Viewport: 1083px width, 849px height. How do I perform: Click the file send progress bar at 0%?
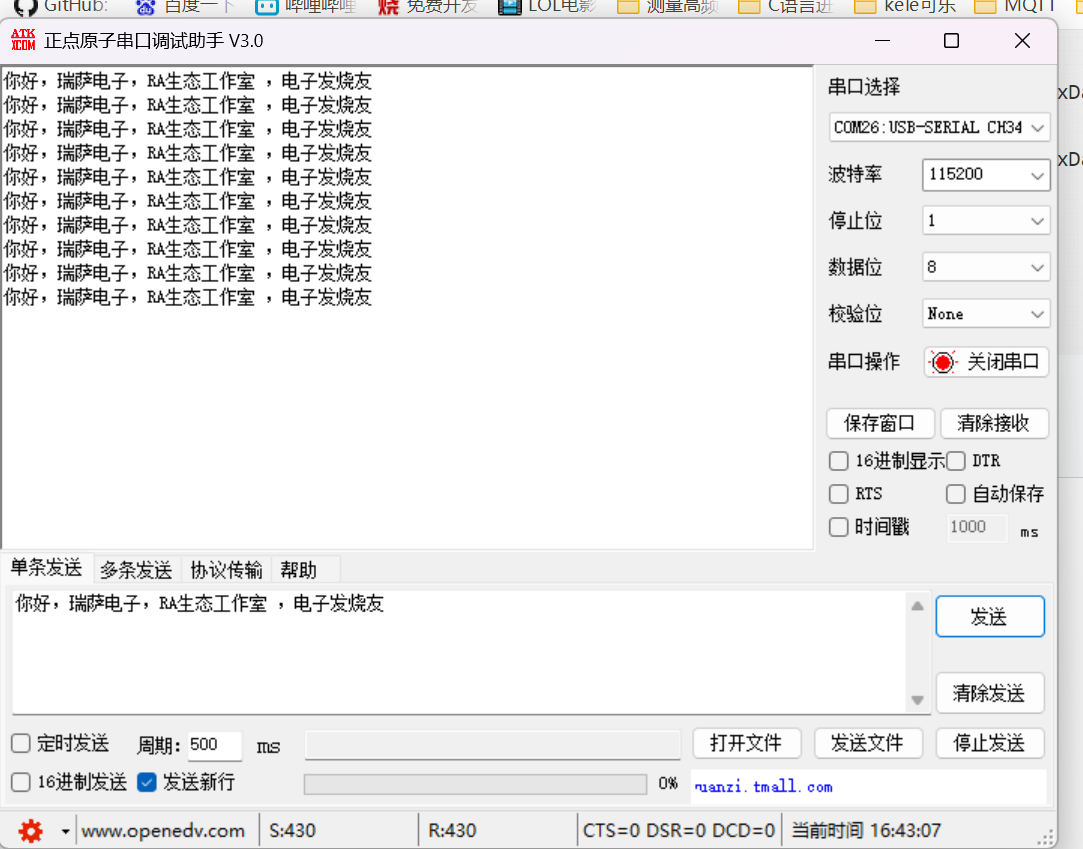[475, 784]
